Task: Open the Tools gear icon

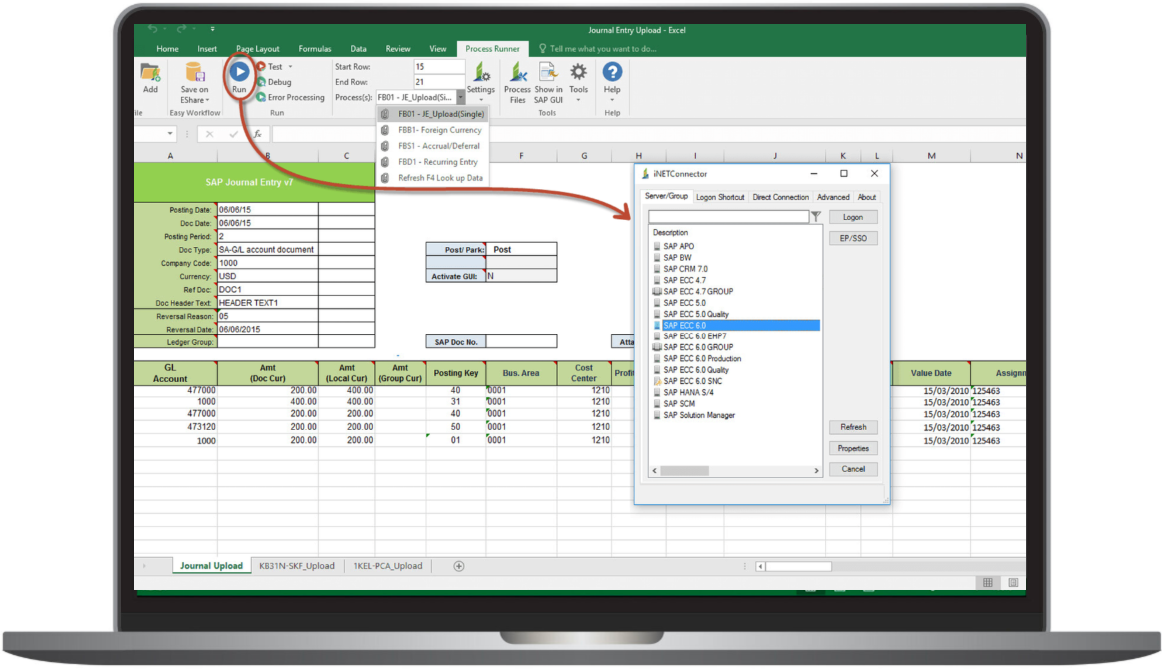Action: tap(578, 72)
